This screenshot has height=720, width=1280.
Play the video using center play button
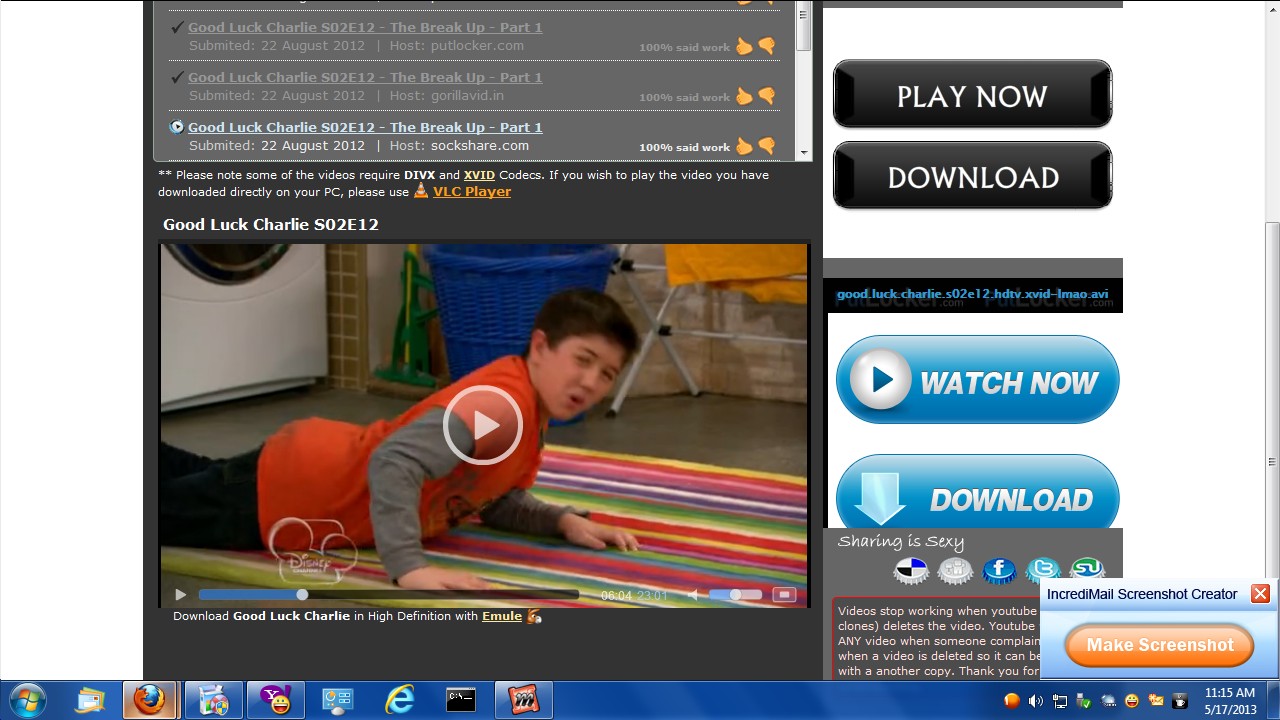483,425
